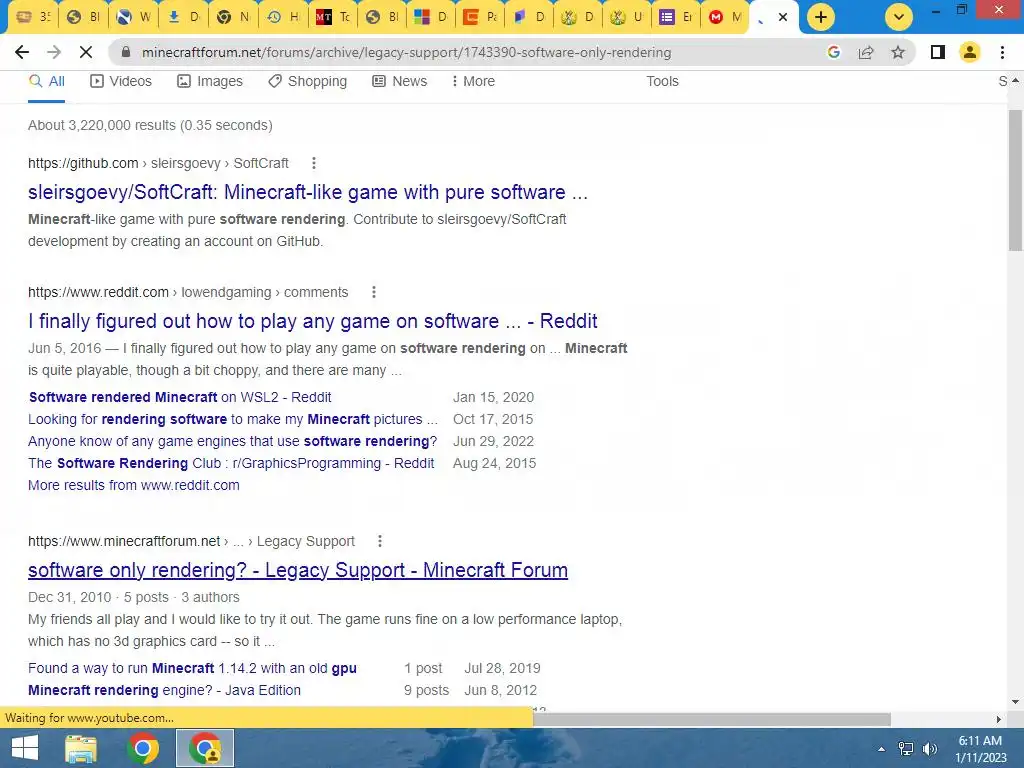
Task: Go forward with the forward arrow
Action: coord(54,52)
